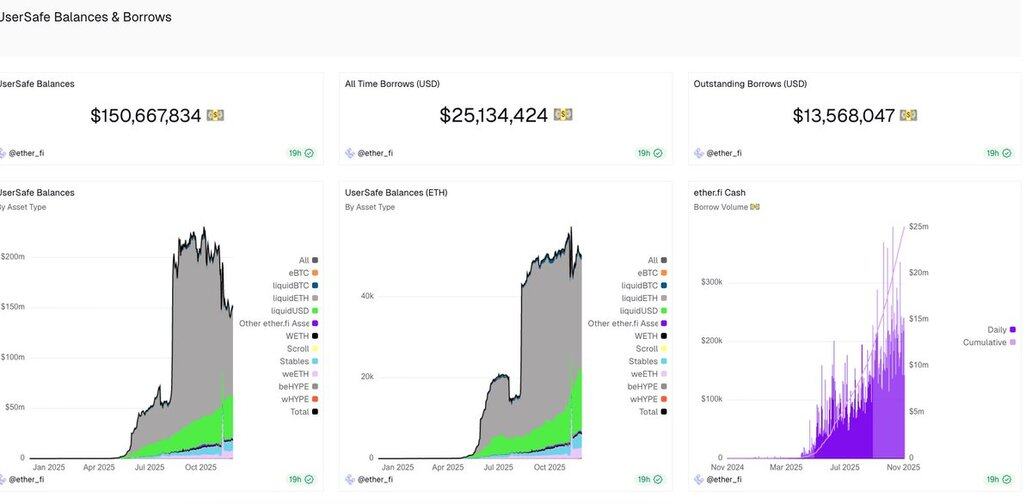Click the money emoji beside $25,134,424

563,116
